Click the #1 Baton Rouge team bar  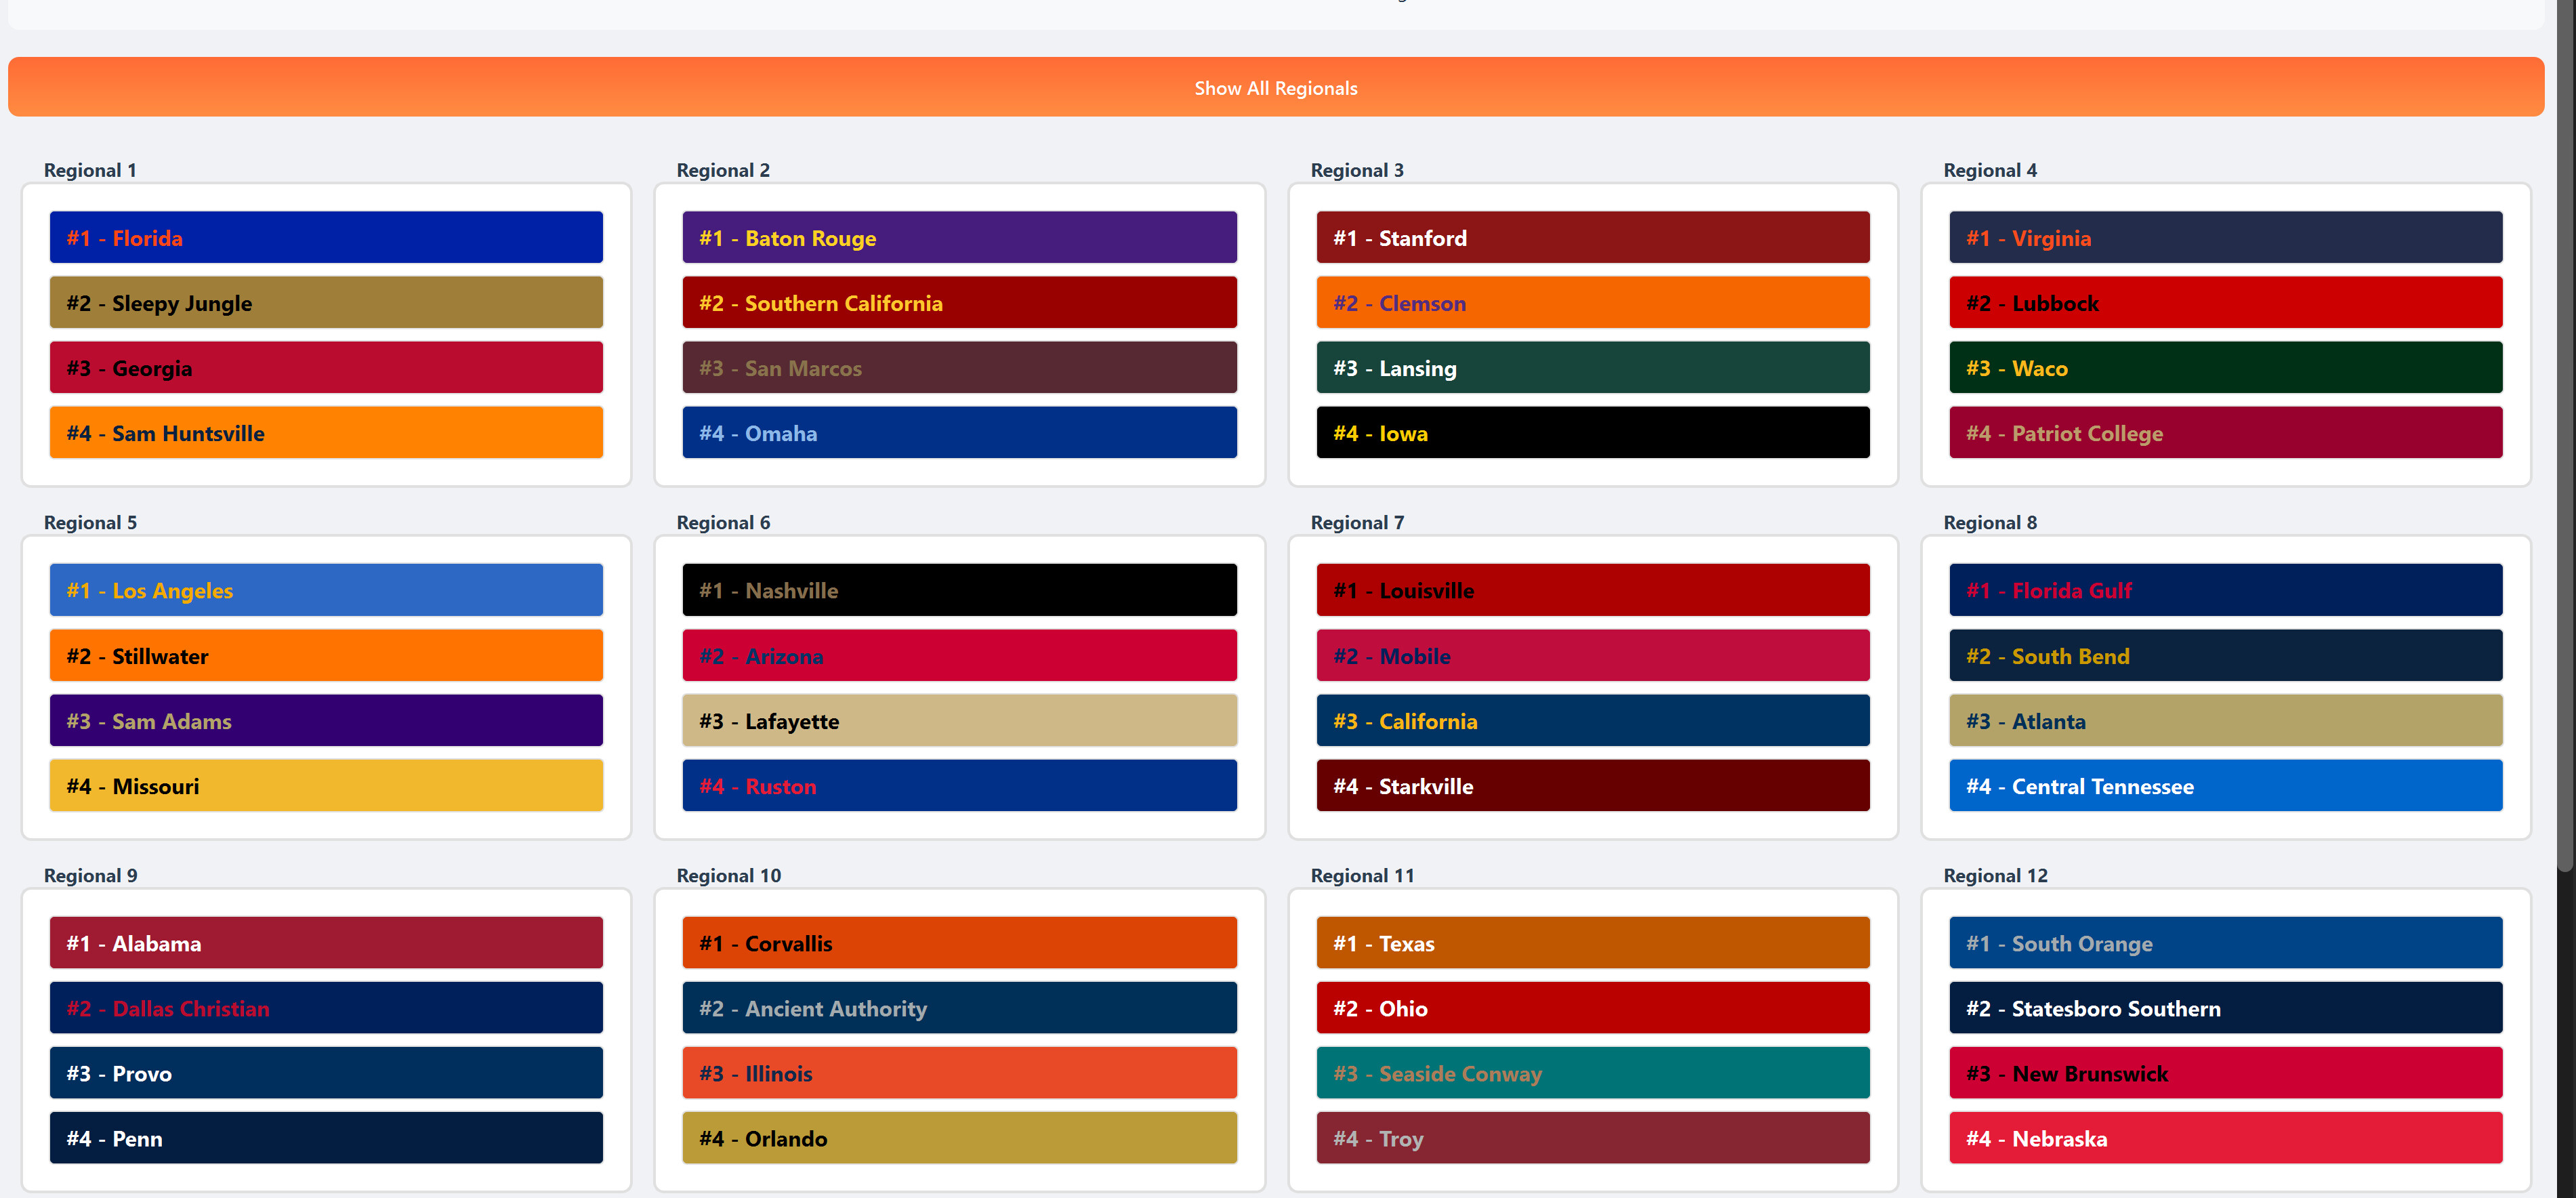[x=959, y=238]
